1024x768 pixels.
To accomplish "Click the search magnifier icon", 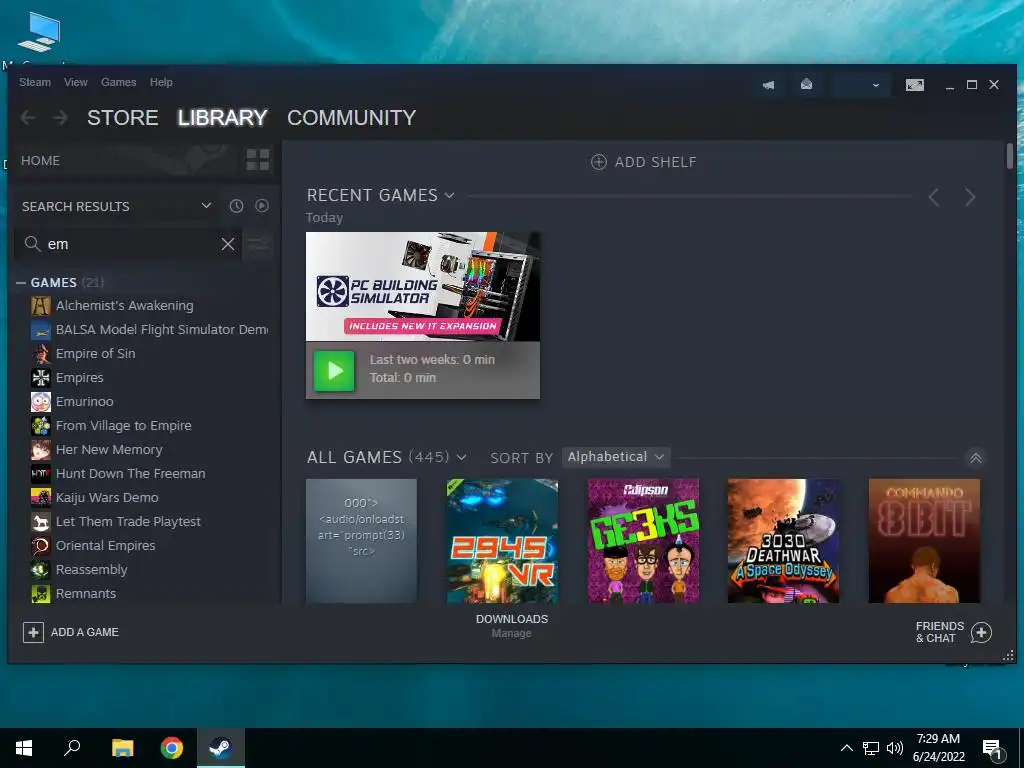I will click(x=32, y=244).
